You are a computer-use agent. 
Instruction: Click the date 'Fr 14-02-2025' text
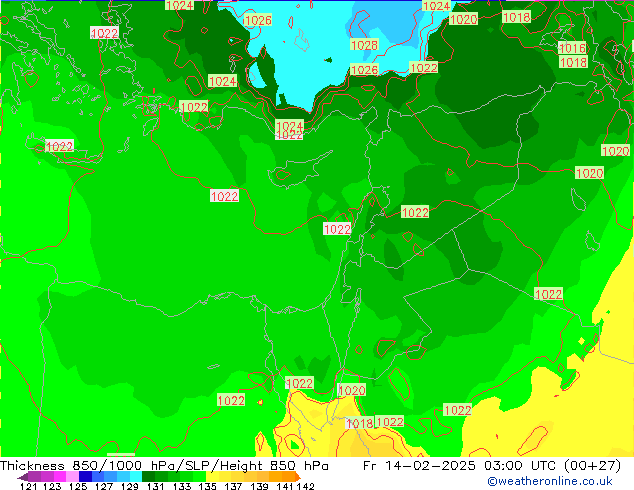419,465
